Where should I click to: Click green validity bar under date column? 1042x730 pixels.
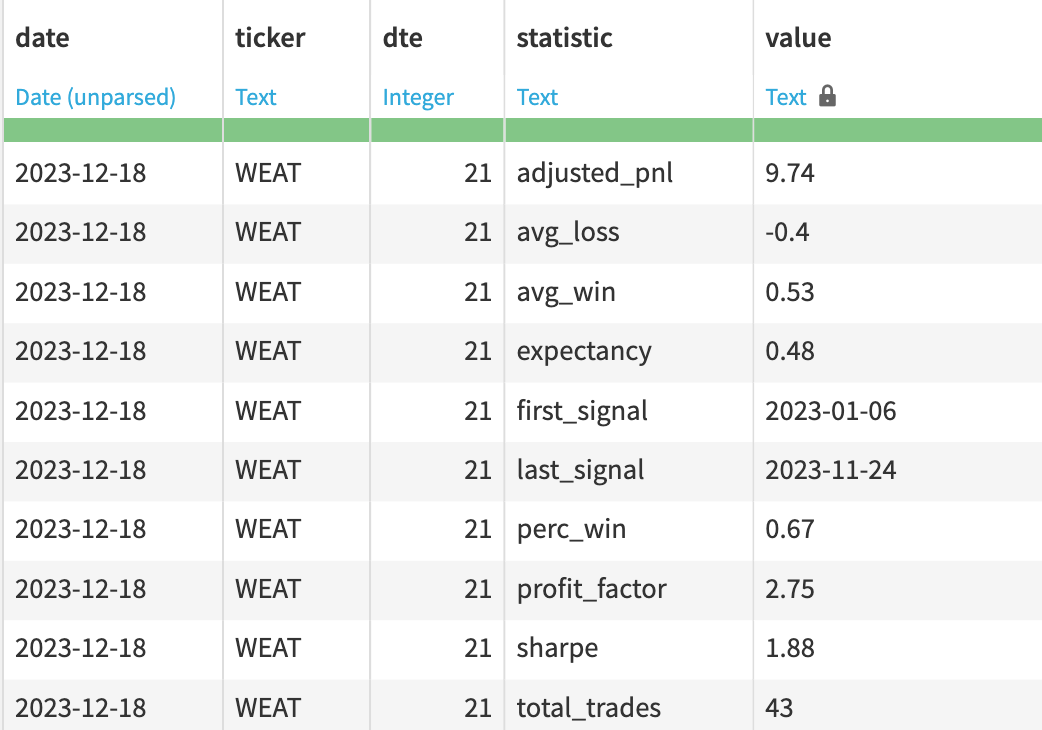click(112, 130)
